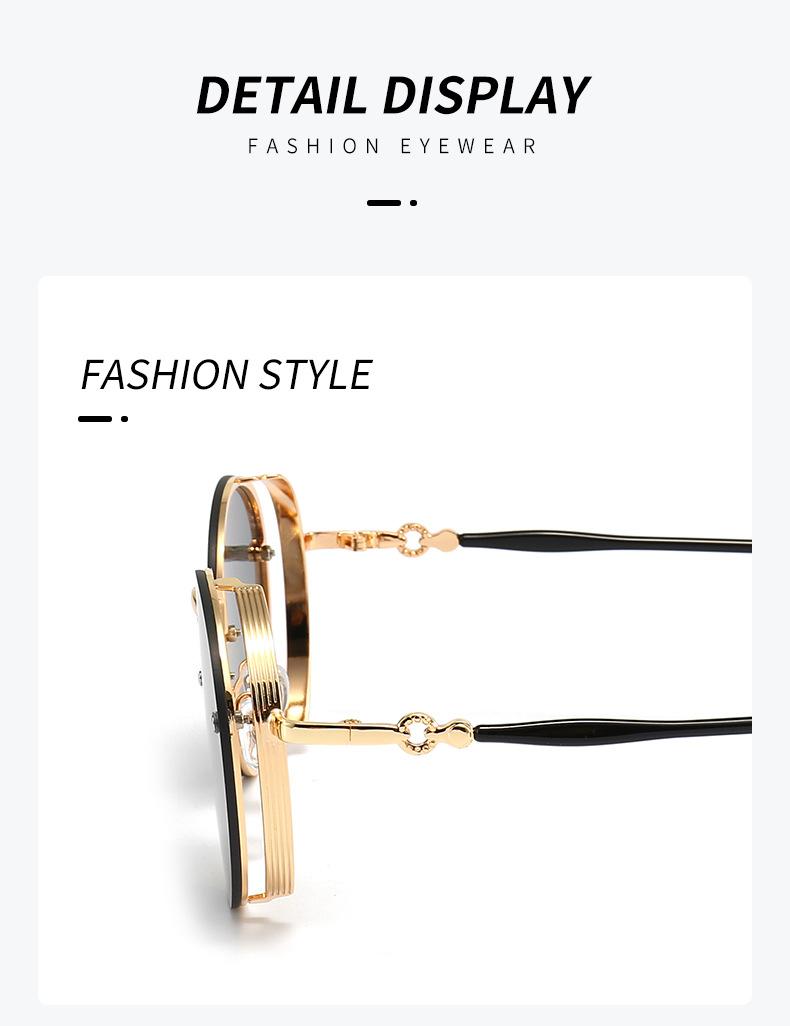Click the lower black temple arm

pos(613,730)
